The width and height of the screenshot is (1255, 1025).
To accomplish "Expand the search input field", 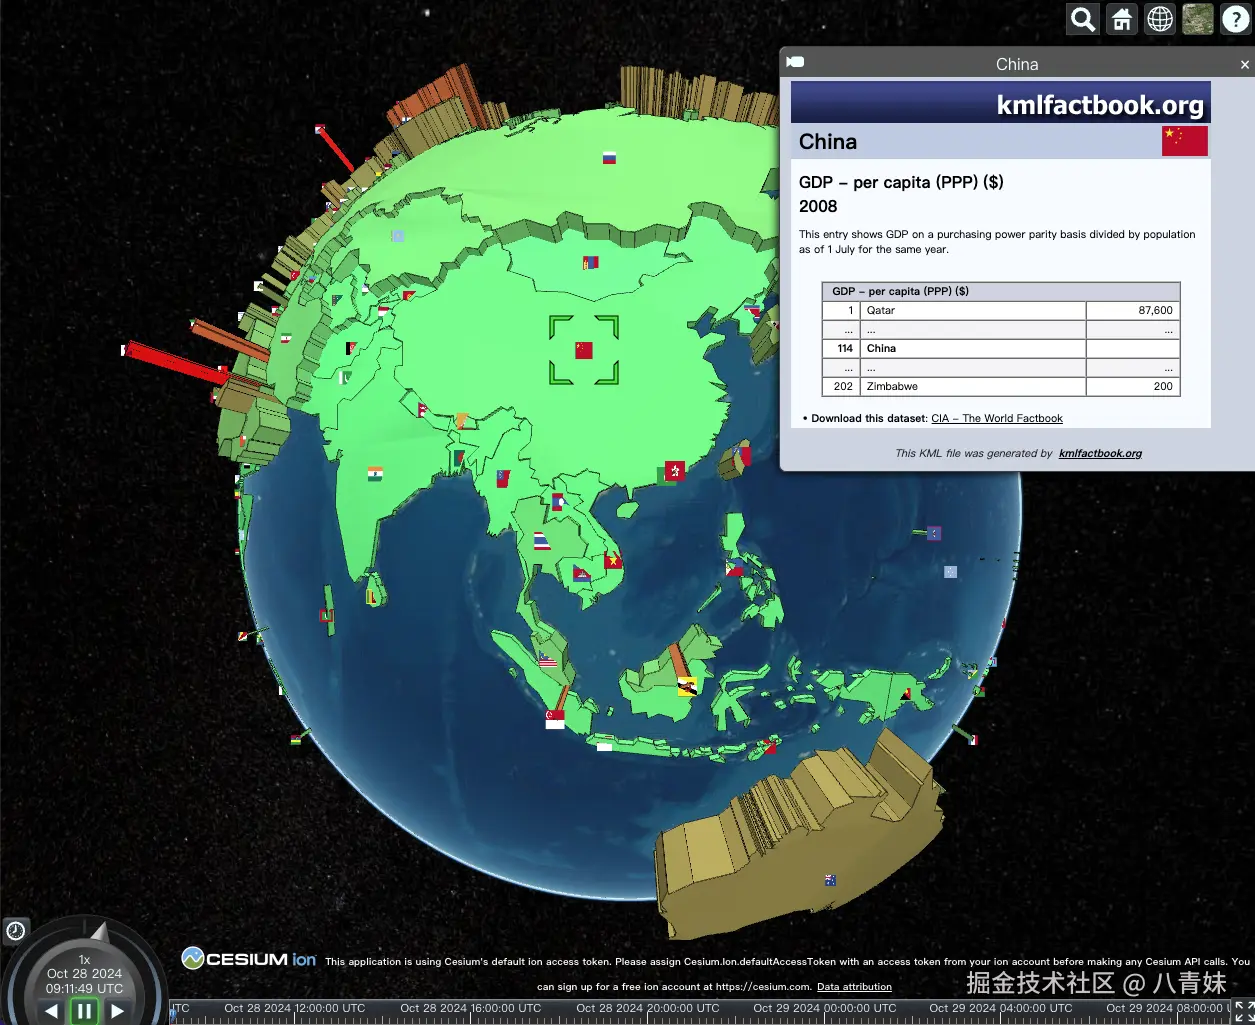I will [x=1082, y=19].
